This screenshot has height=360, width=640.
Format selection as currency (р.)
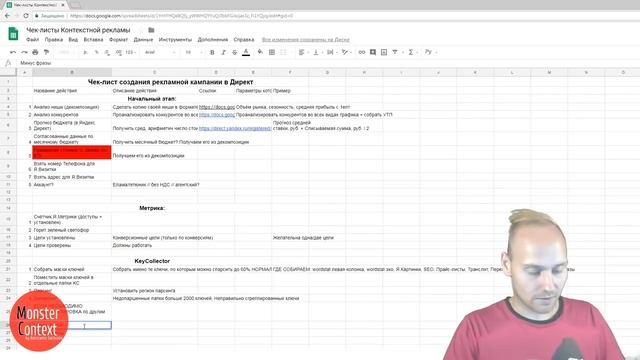[x=85, y=52]
